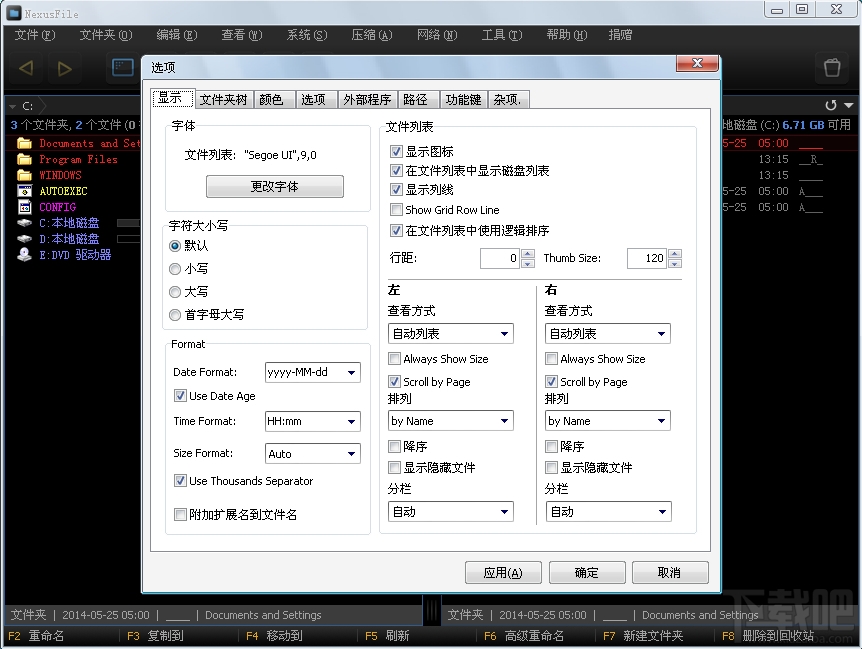The height and width of the screenshot is (649, 862).
Task: Select the D:本地磁盘 drive icon
Action: (24, 239)
